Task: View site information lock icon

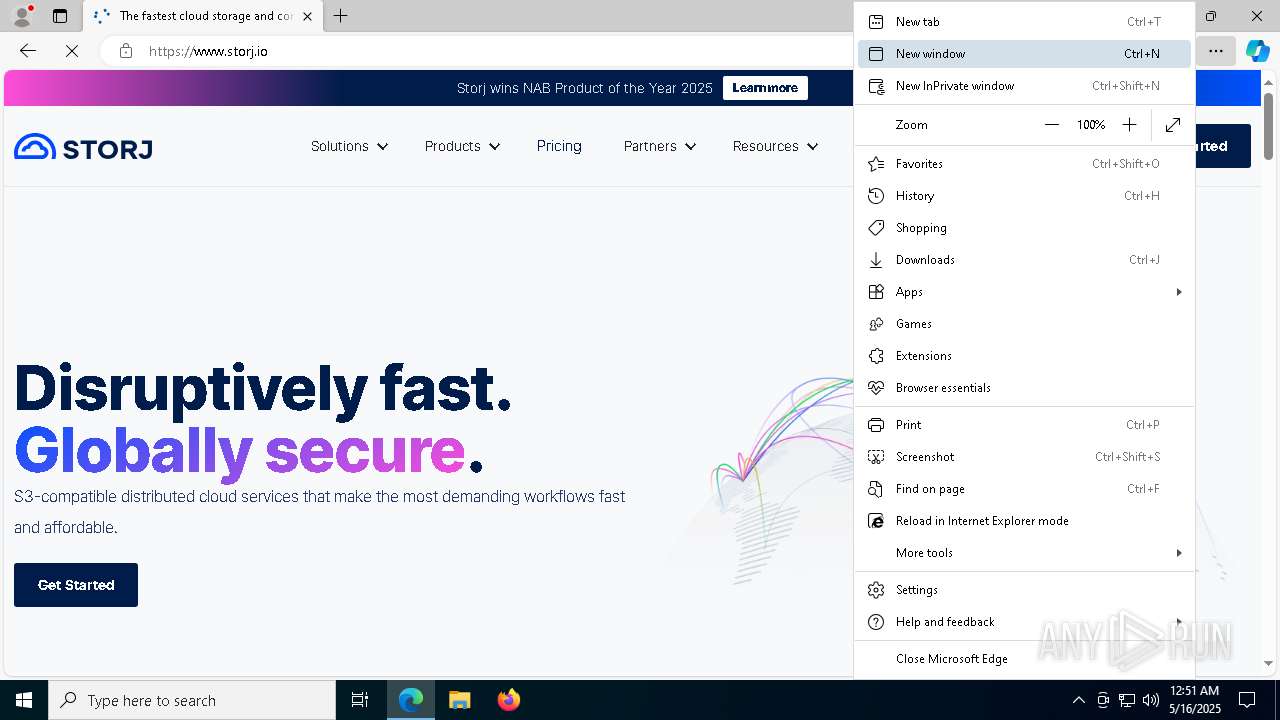Action: point(126,51)
